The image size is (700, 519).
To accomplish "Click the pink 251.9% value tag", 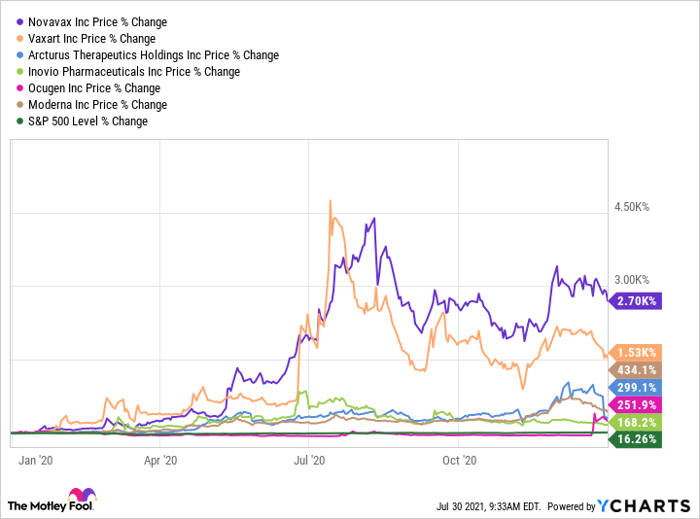I will click(x=634, y=405).
